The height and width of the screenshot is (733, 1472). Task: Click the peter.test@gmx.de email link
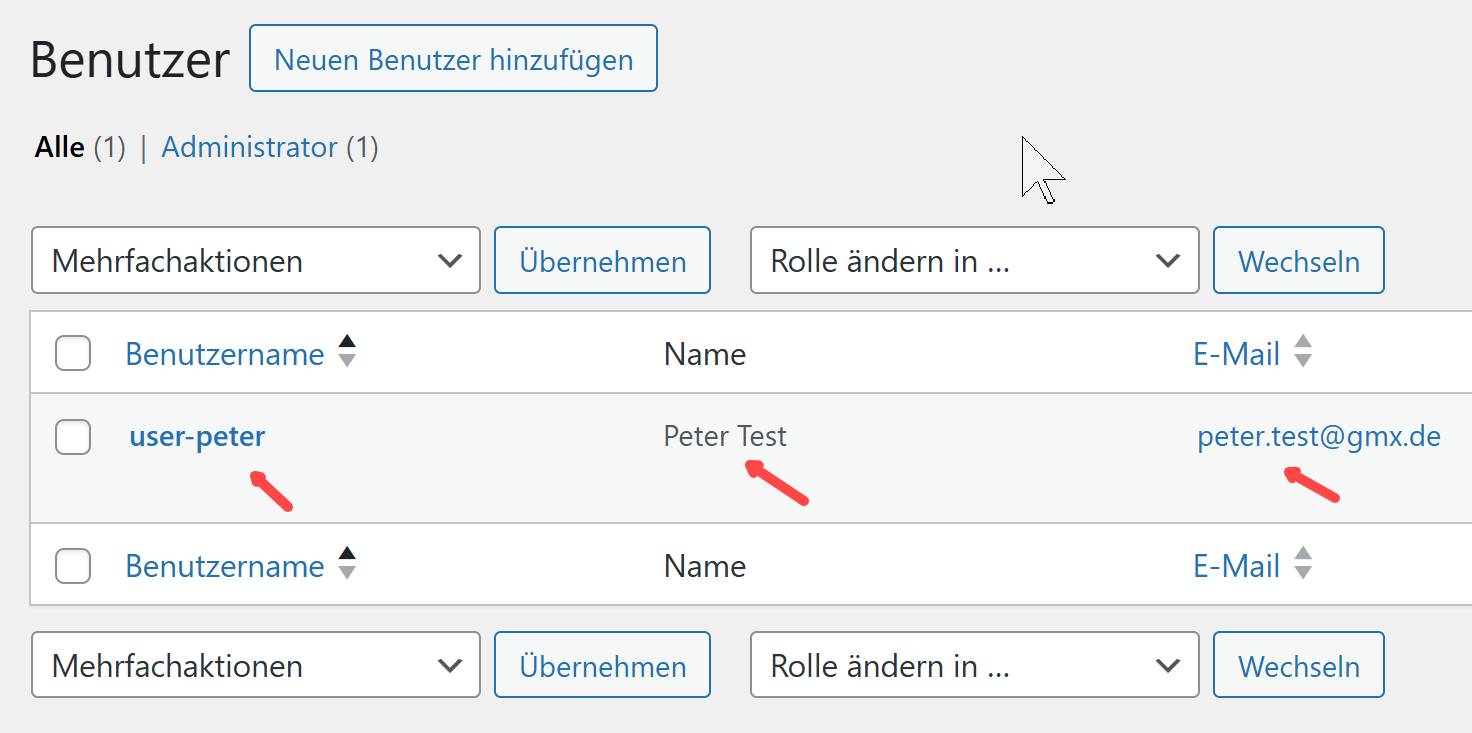coord(1318,437)
